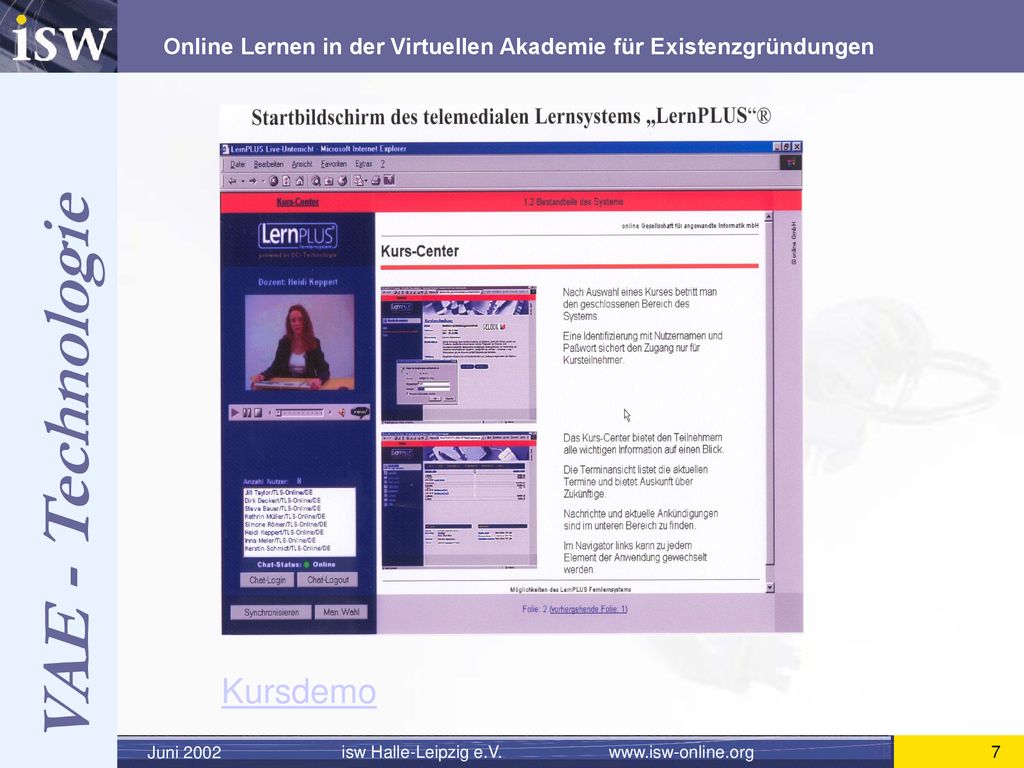Click the Stop loading toolbar icon
The height and width of the screenshot is (768, 1024).
(x=274, y=181)
